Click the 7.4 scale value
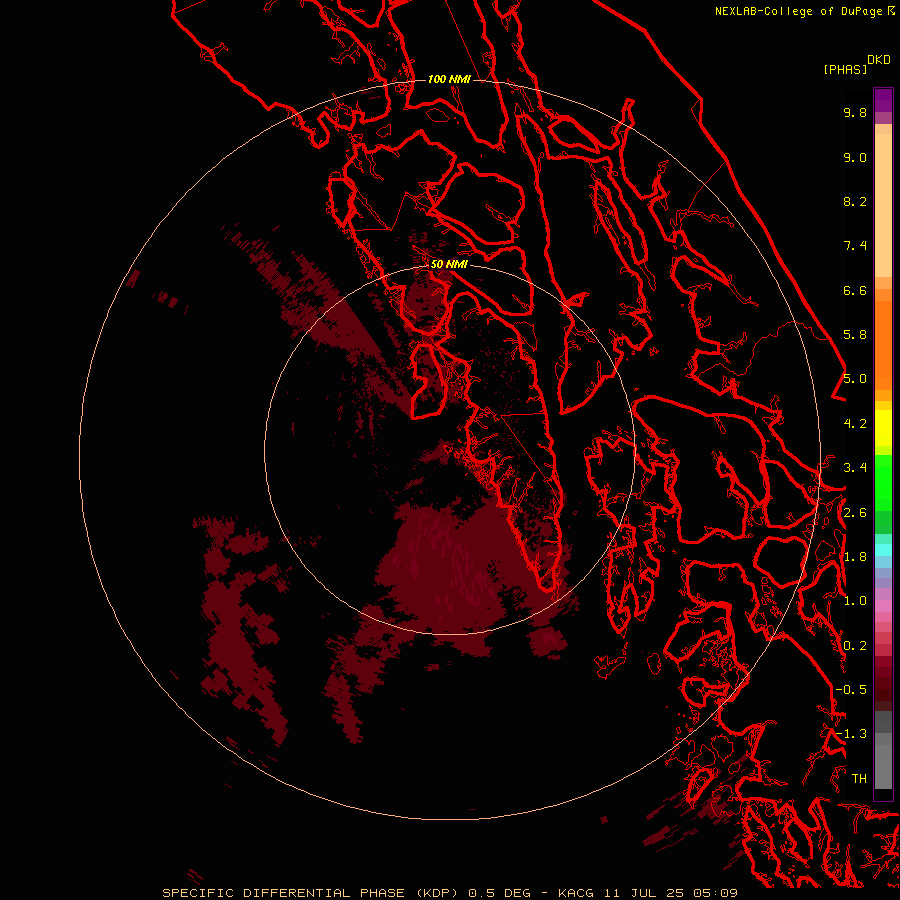Screen dimensions: 900x900 point(855,246)
